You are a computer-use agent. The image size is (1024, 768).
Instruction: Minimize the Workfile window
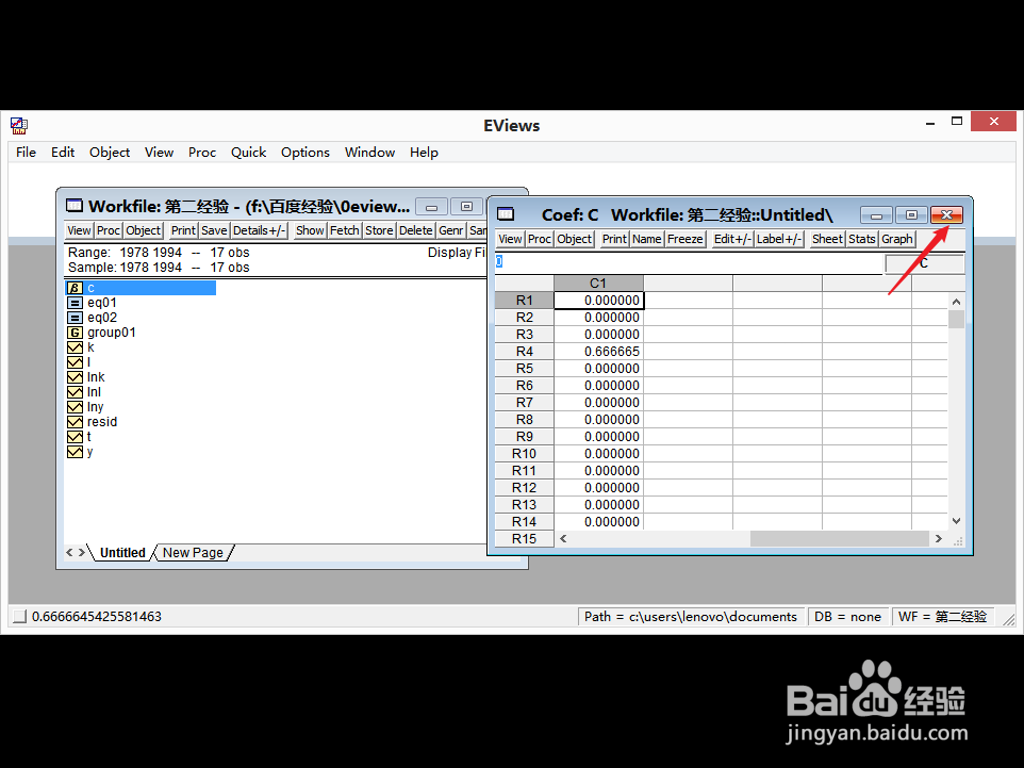pos(432,207)
